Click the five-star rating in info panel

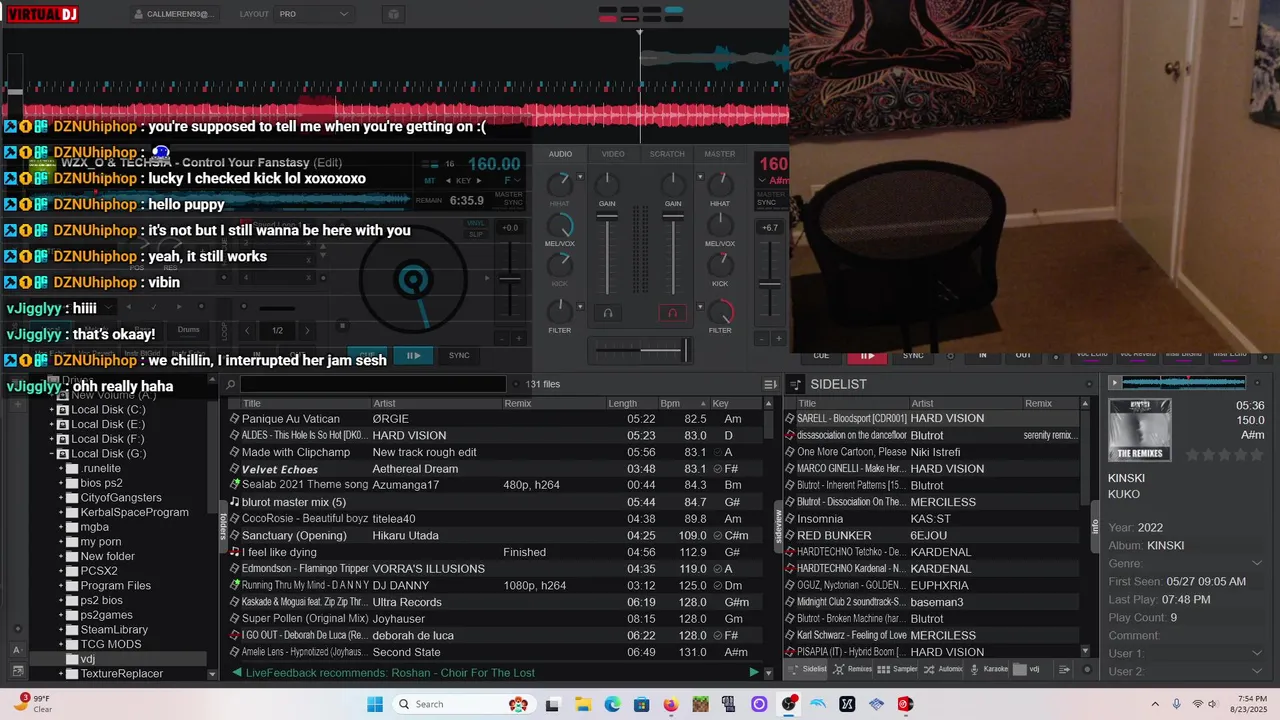1225,455
